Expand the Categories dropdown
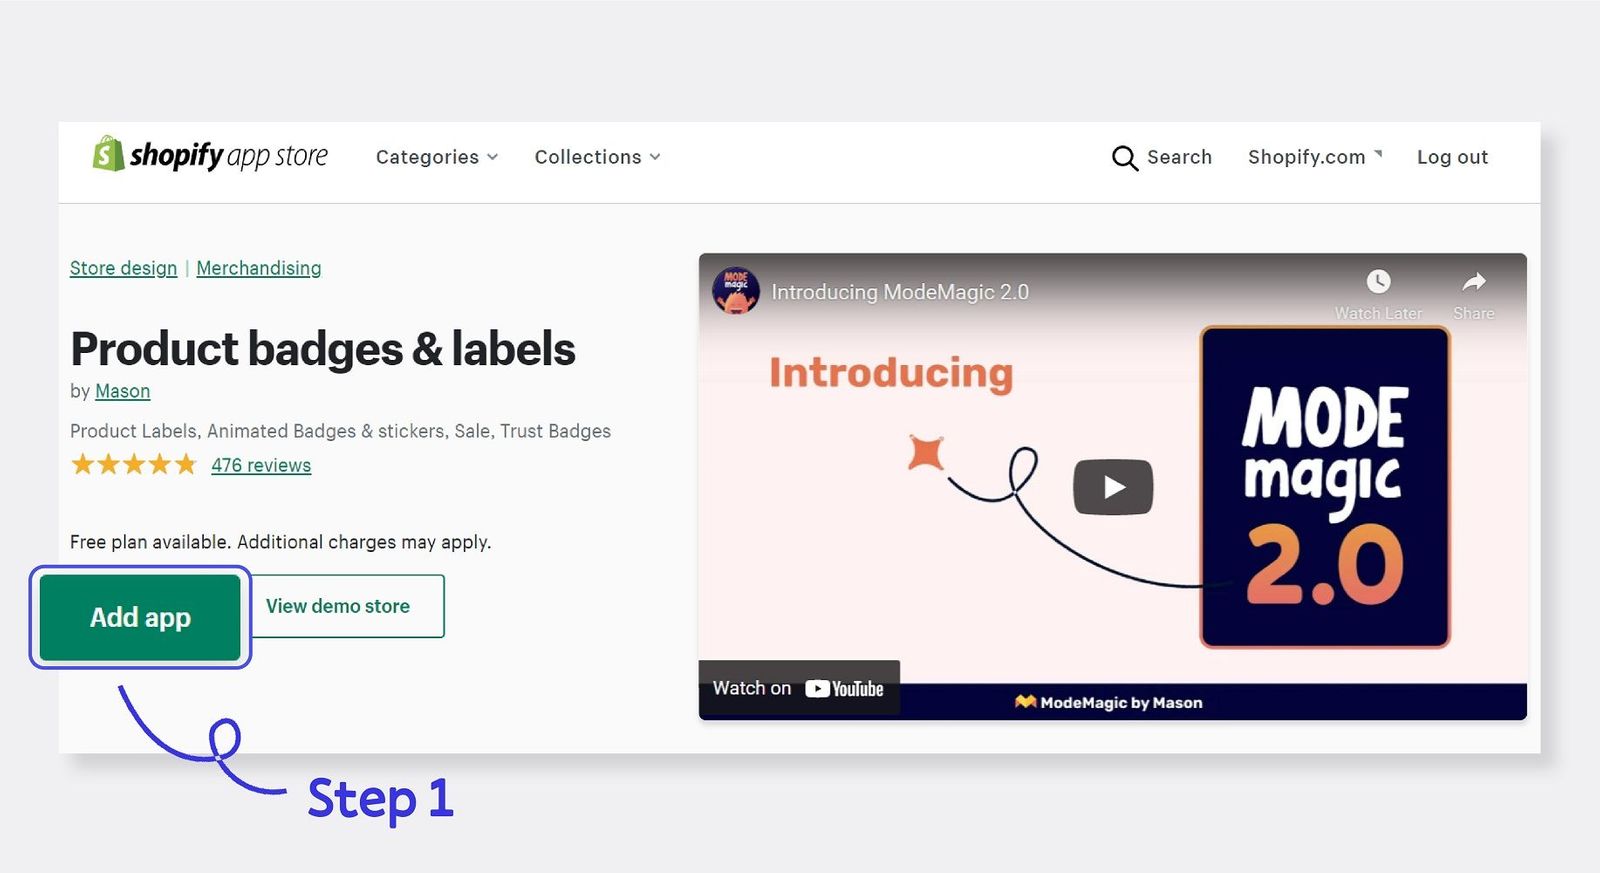Viewport: 1600px width, 873px height. pyautogui.click(x=436, y=157)
